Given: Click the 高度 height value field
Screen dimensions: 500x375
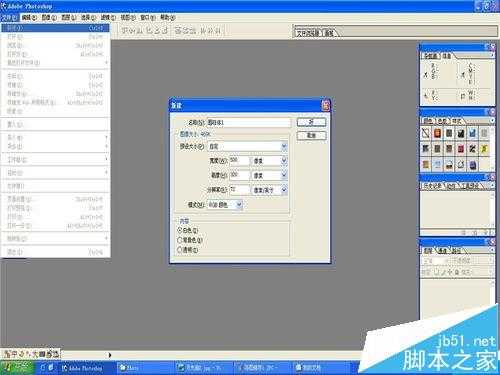Looking at the screenshot, I should click(239, 175).
